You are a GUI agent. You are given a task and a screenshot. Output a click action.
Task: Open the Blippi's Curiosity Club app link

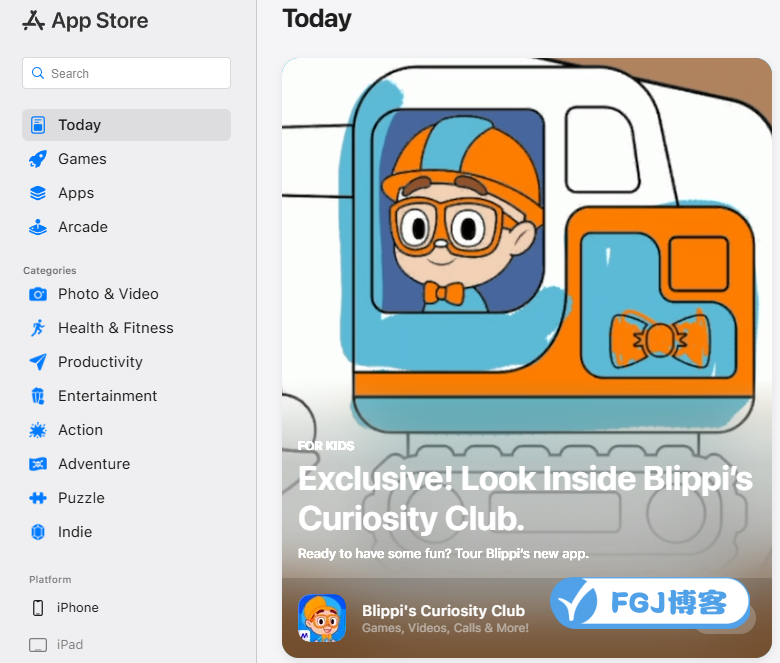coord(444,610)
